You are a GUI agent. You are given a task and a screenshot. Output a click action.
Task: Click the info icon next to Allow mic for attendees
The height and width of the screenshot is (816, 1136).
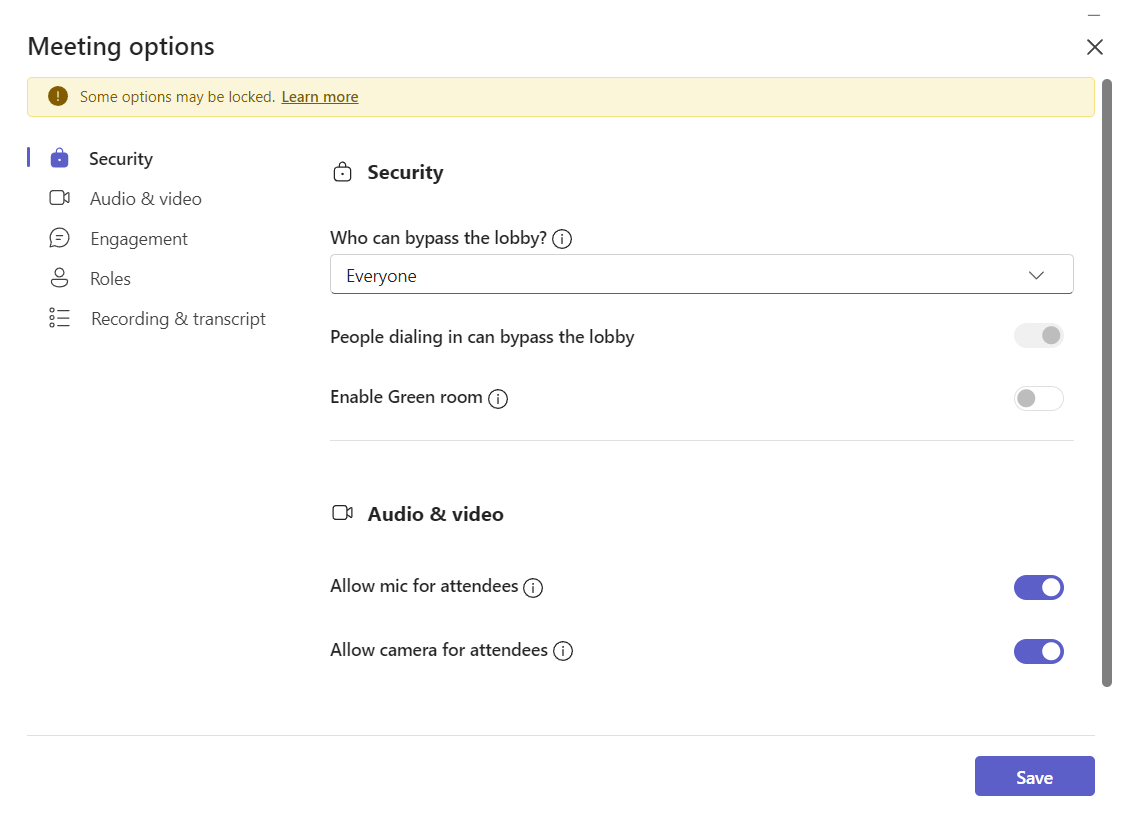[x=534, y=588]
